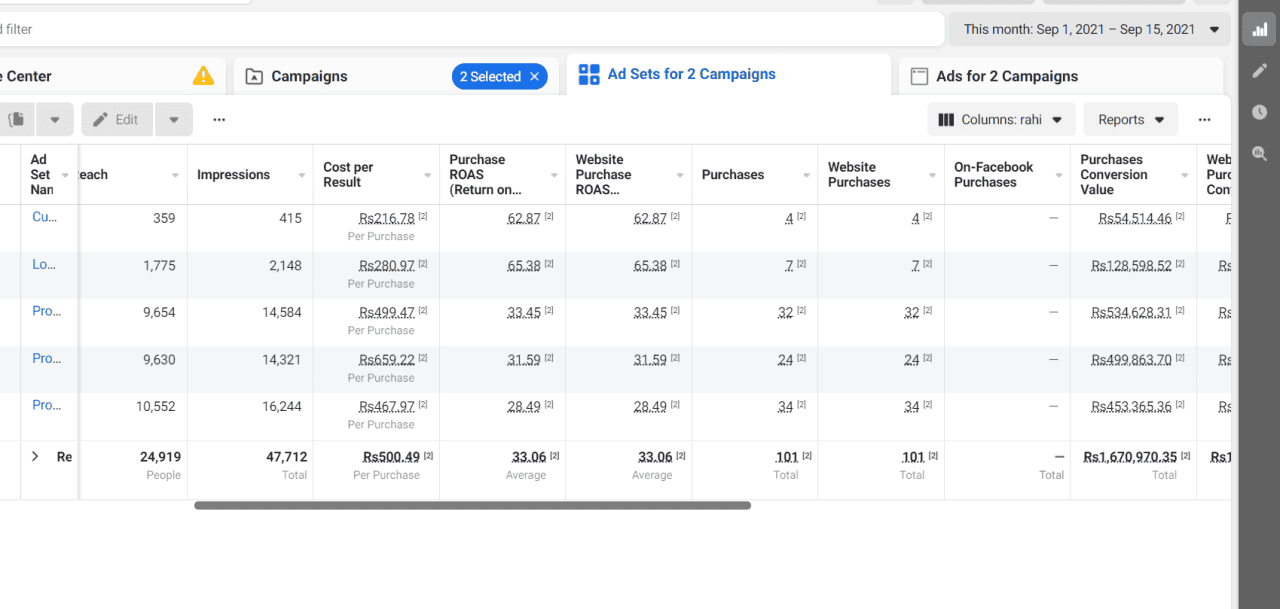The image size is (1280, 609).
Task: Duplicate ad sets using the copy icon
Action: click(x=14, y=118)
